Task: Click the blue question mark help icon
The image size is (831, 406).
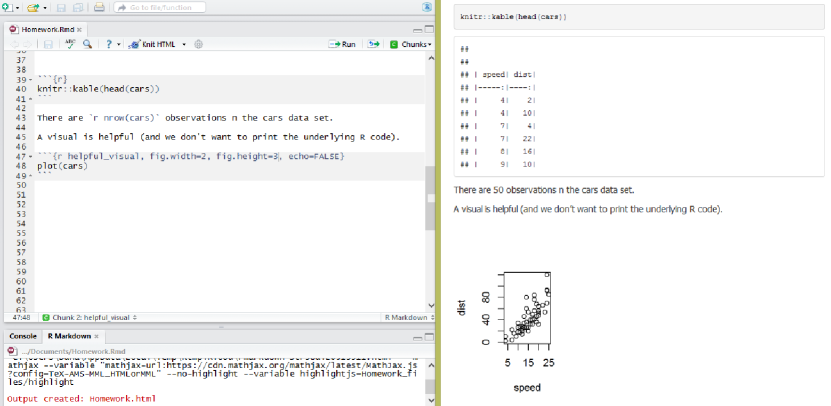Action: pos(108,44)
